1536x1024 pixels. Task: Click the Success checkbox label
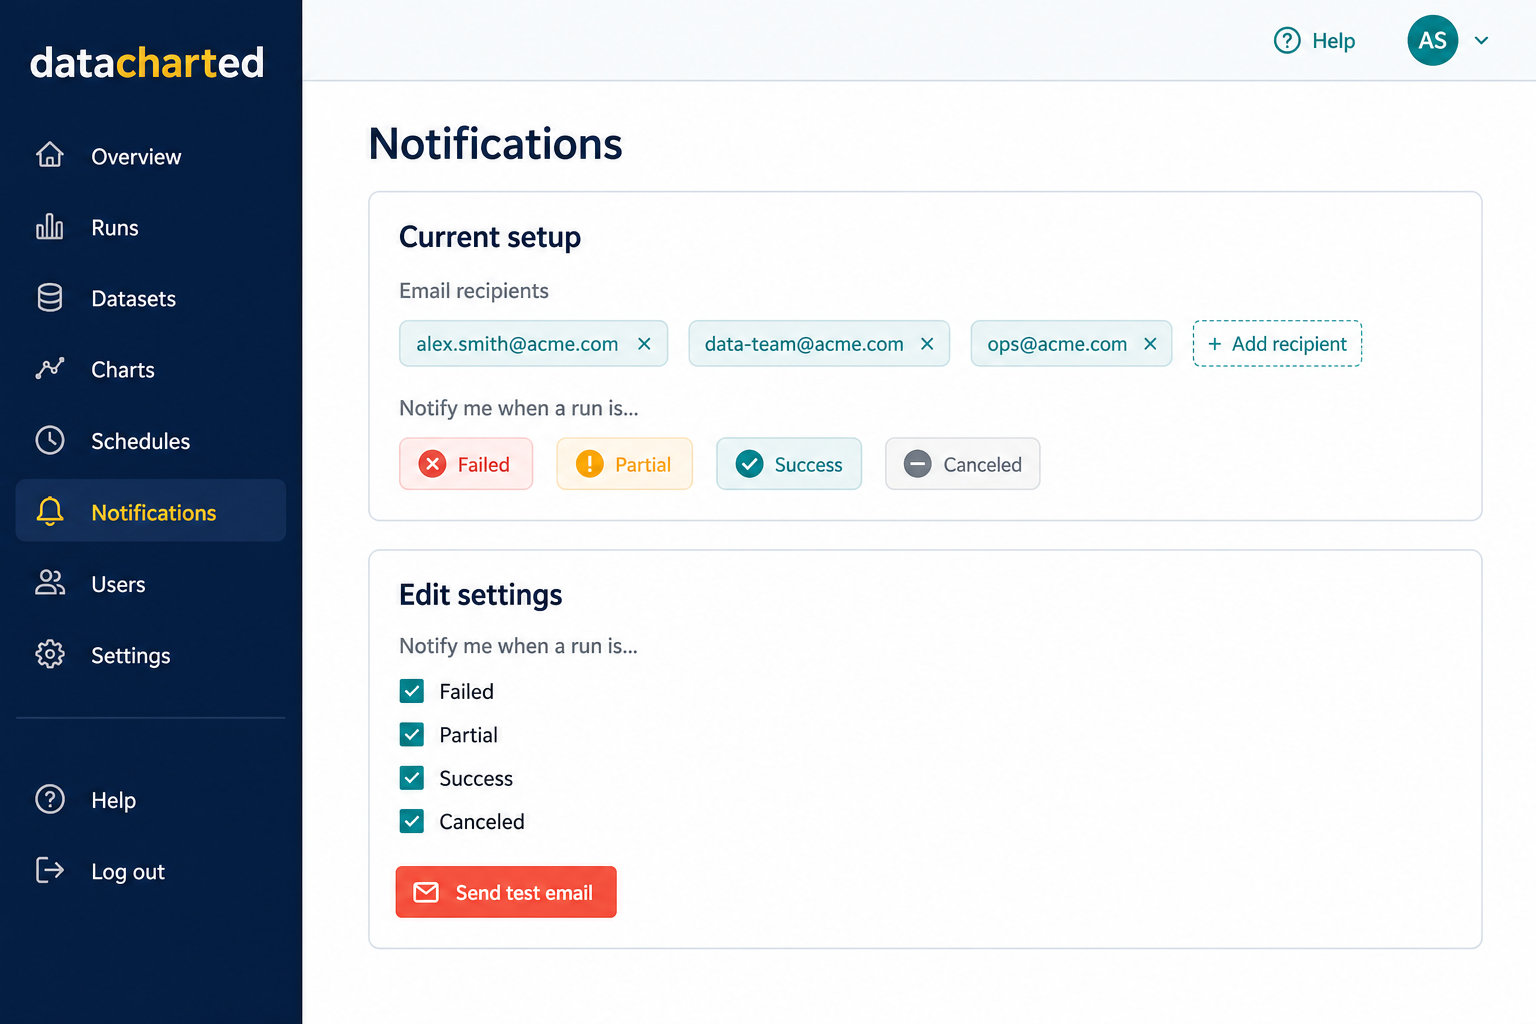coord(476,779)
